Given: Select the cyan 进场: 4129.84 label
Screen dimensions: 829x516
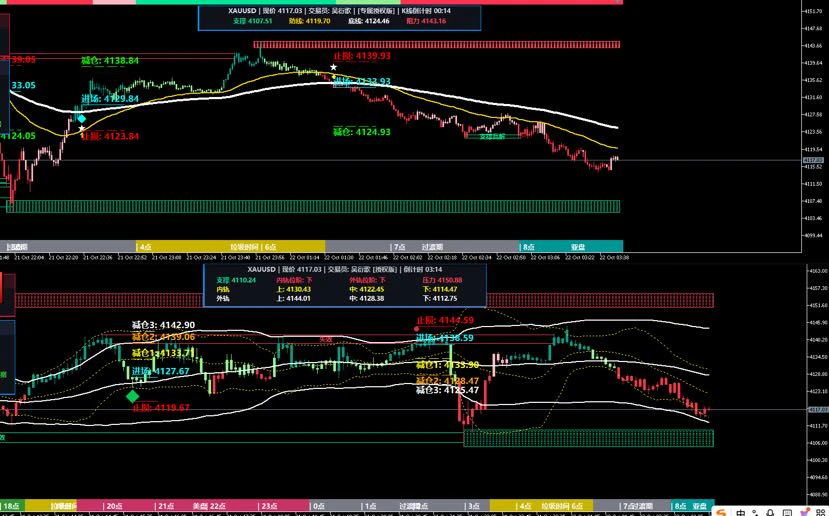Looking at the screenshot, I should coord(110,99).
